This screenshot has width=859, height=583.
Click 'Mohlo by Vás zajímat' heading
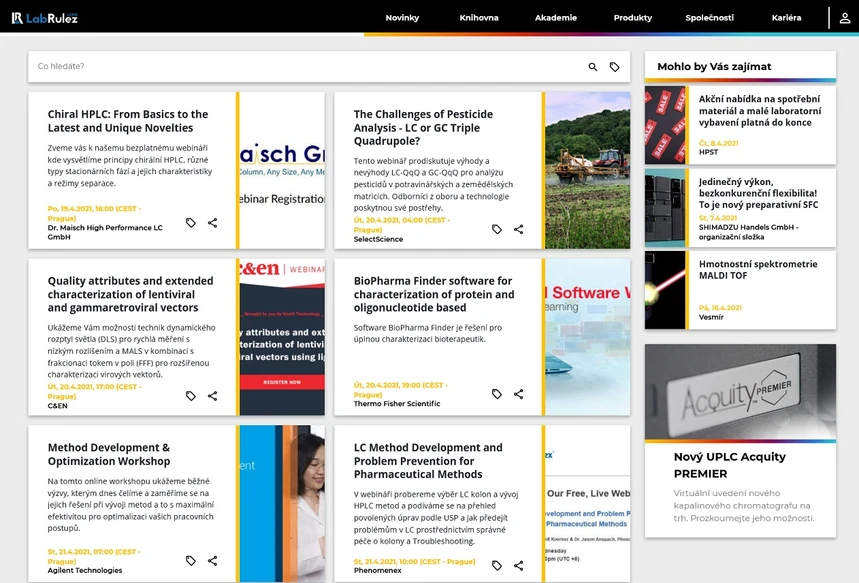point(714,66)
